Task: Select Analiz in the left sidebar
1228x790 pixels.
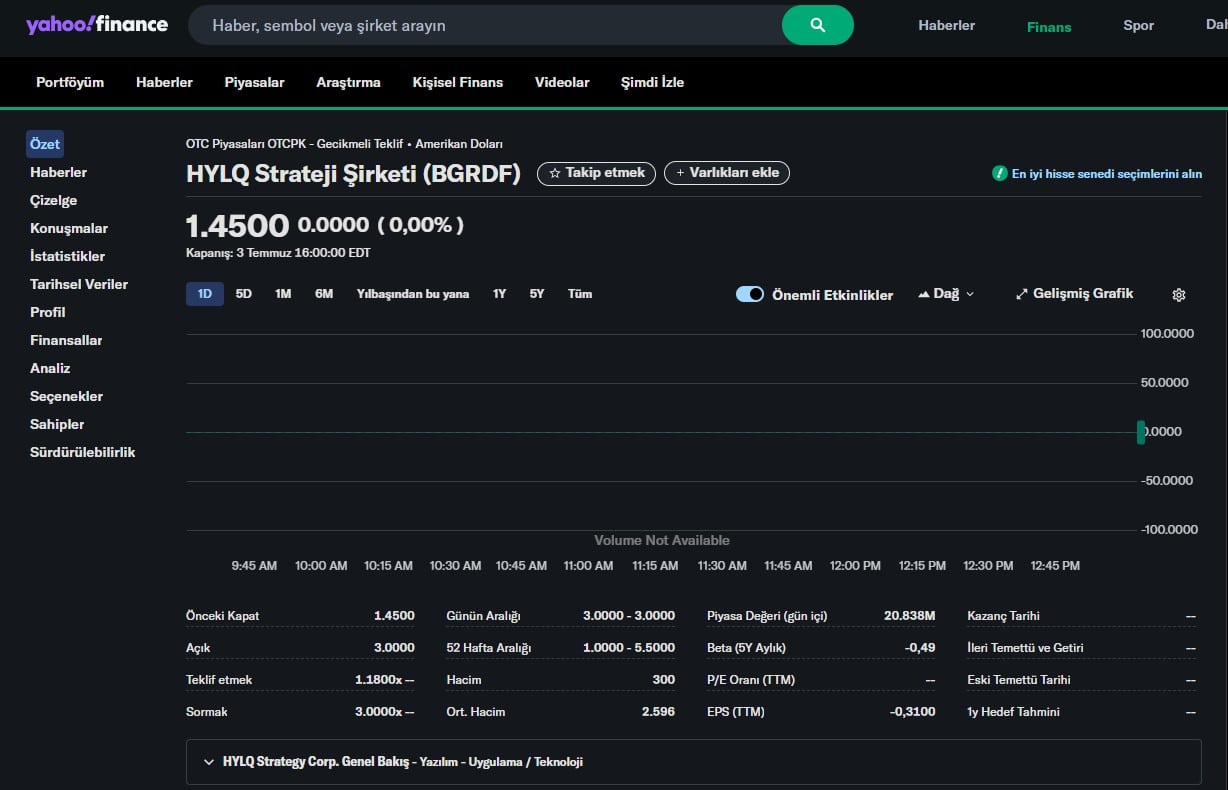Action: (x=50, y=368)
